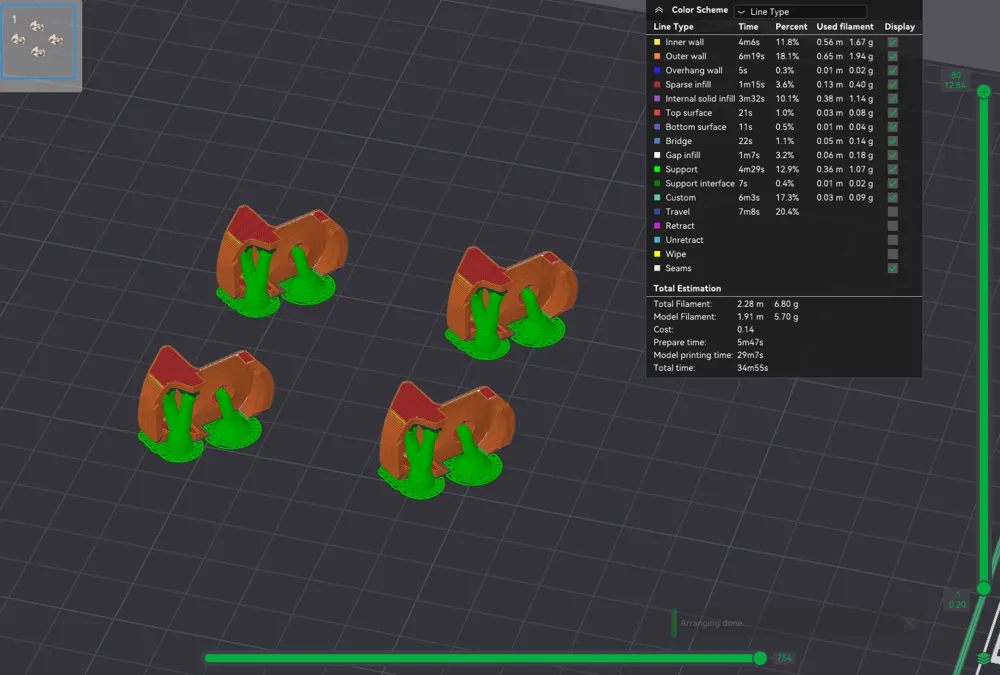This screenshot has width=1000, height=675.
Task: Click the layer 80 height label 12.84
Action: [x=955, y=85]
